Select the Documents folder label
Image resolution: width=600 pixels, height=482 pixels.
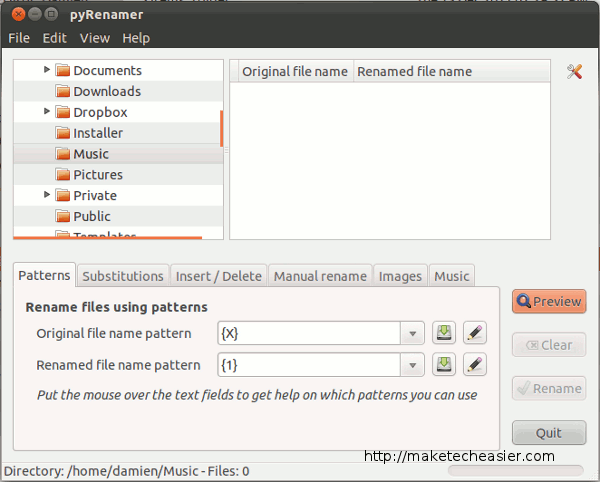coord(108,70)
